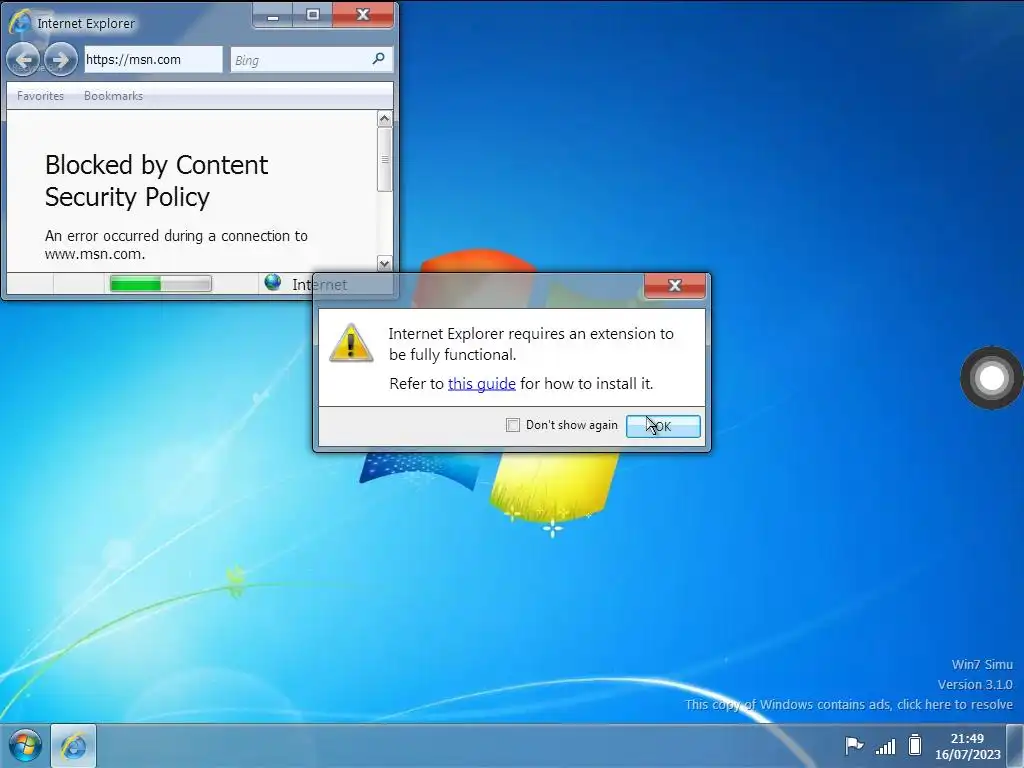The height and width of the screenshot is (768, 1024).
Task: Click 'This copy of Windows contains ads' notice
Action: coord(848,705)
